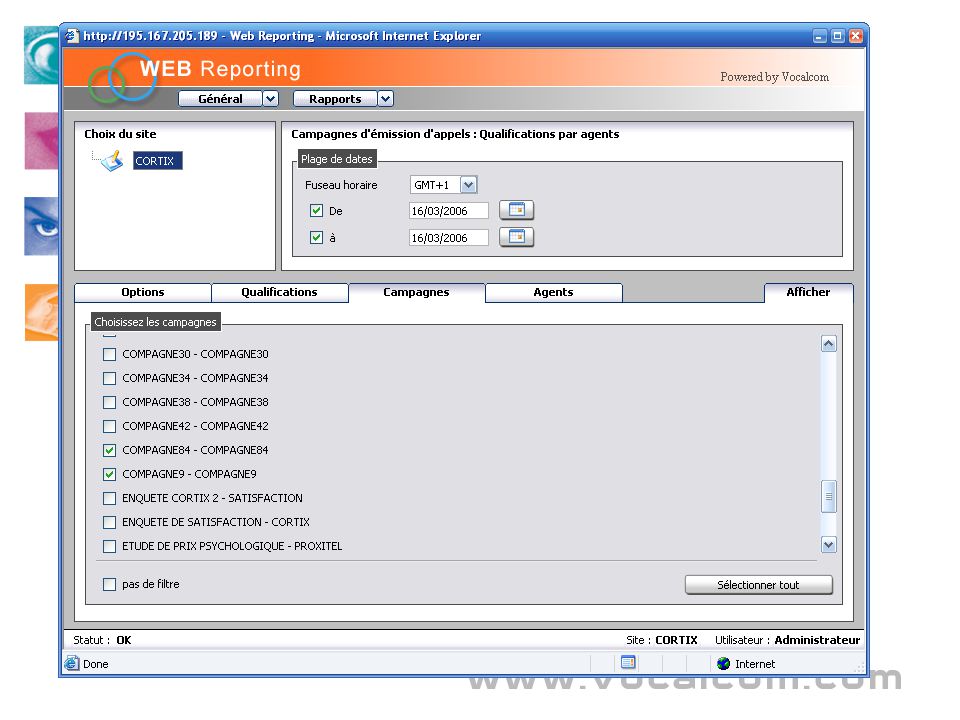Click the Fuseau horaire label
960x720 pixels.
(341, 185)
